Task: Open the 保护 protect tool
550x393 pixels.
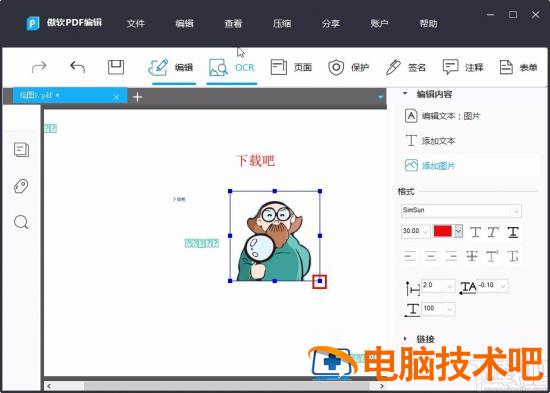Action: (x=349, y=67)
